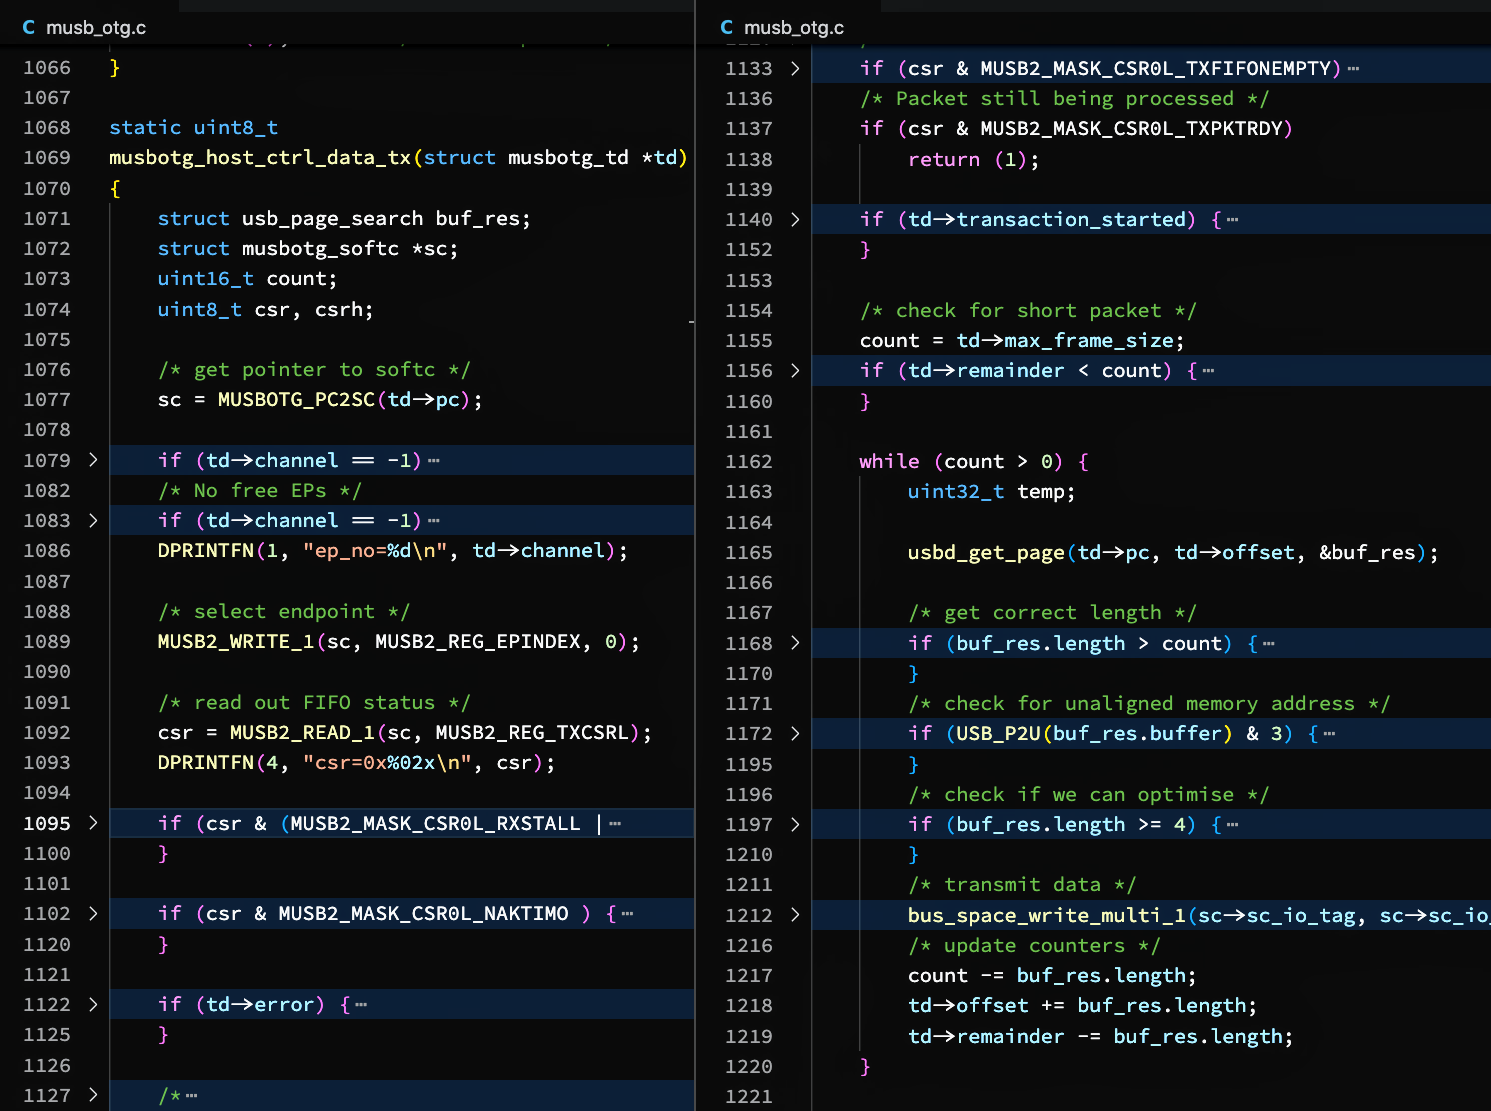Click '/* check for unaligned memory address */' comment
This screenshot has width=1491, height=1111.
pyautogui.click(x=1149, y=703)
